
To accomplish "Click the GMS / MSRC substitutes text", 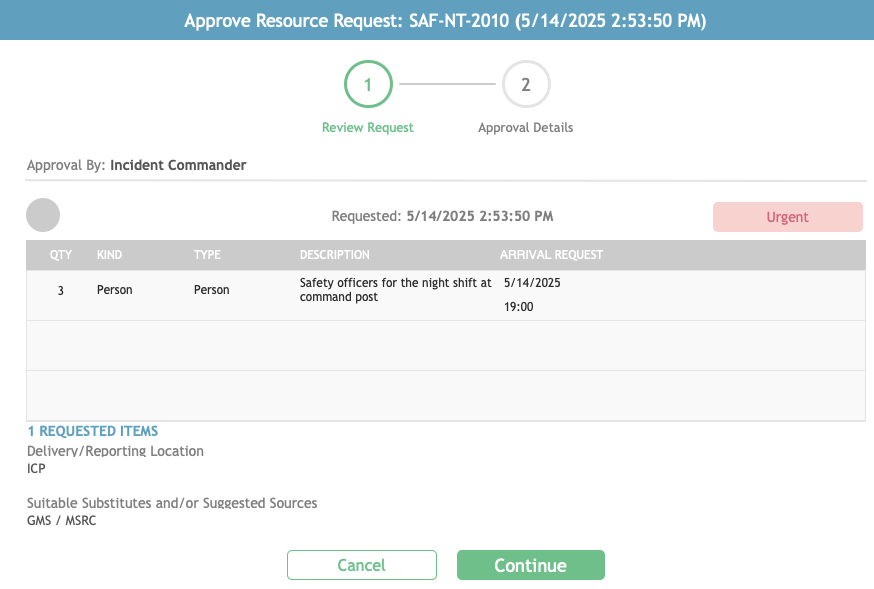I will click(x=61, y=520).
